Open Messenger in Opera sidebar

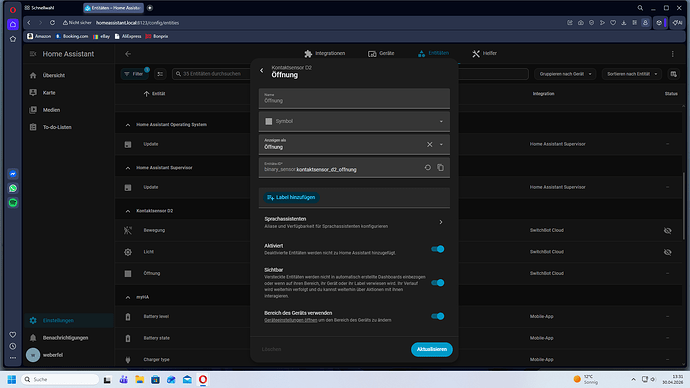coord(13,174)
